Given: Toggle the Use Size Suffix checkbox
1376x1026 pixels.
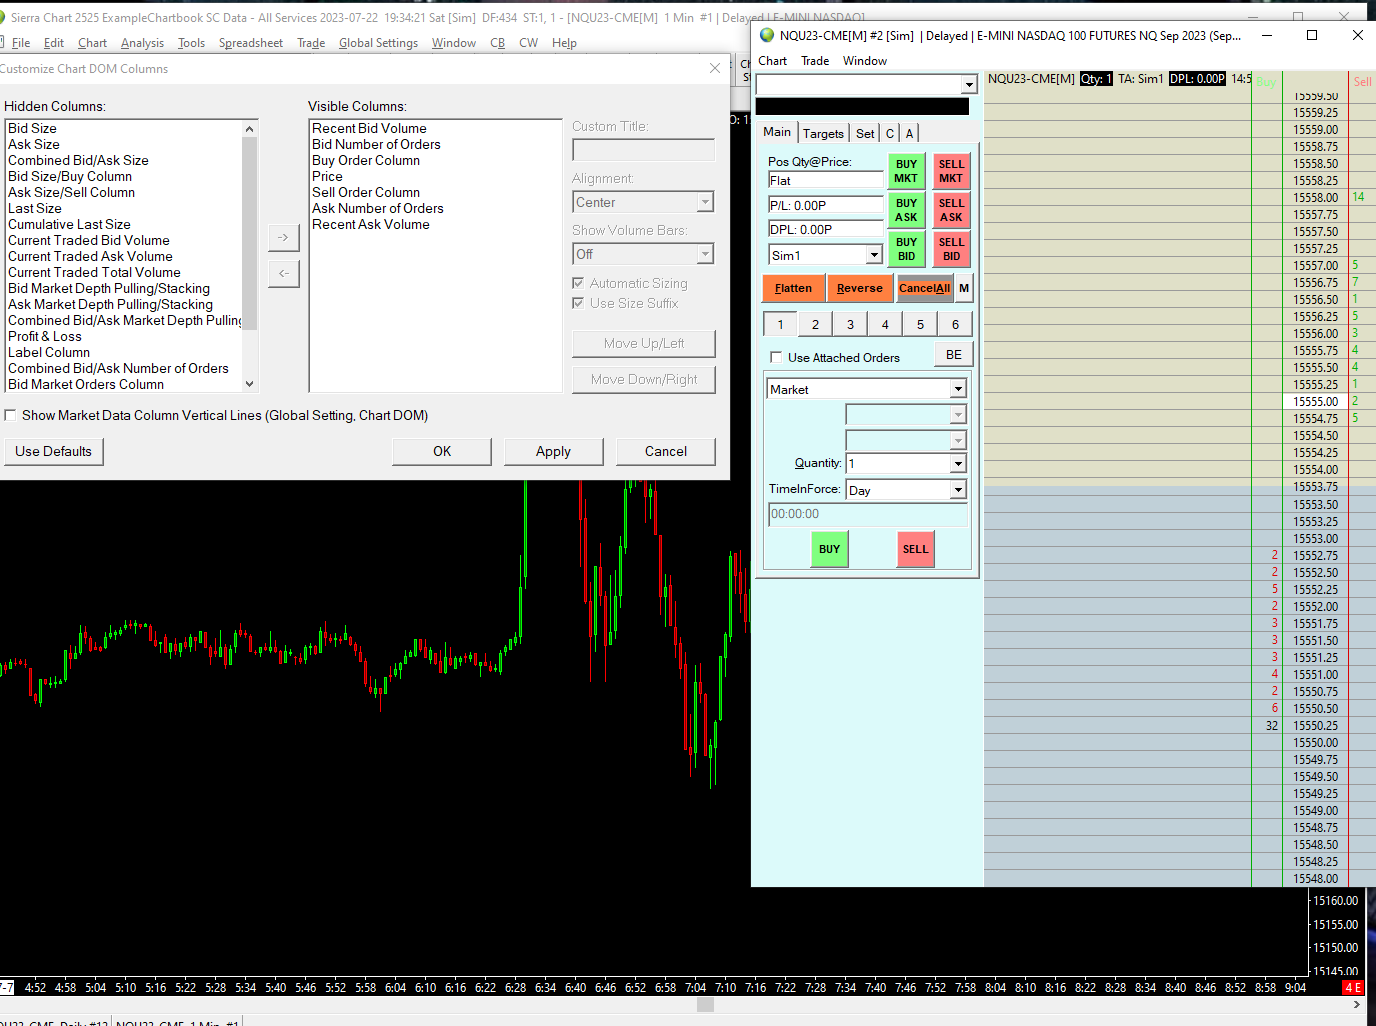Looking at the screenshot, I should click(578, 303).
